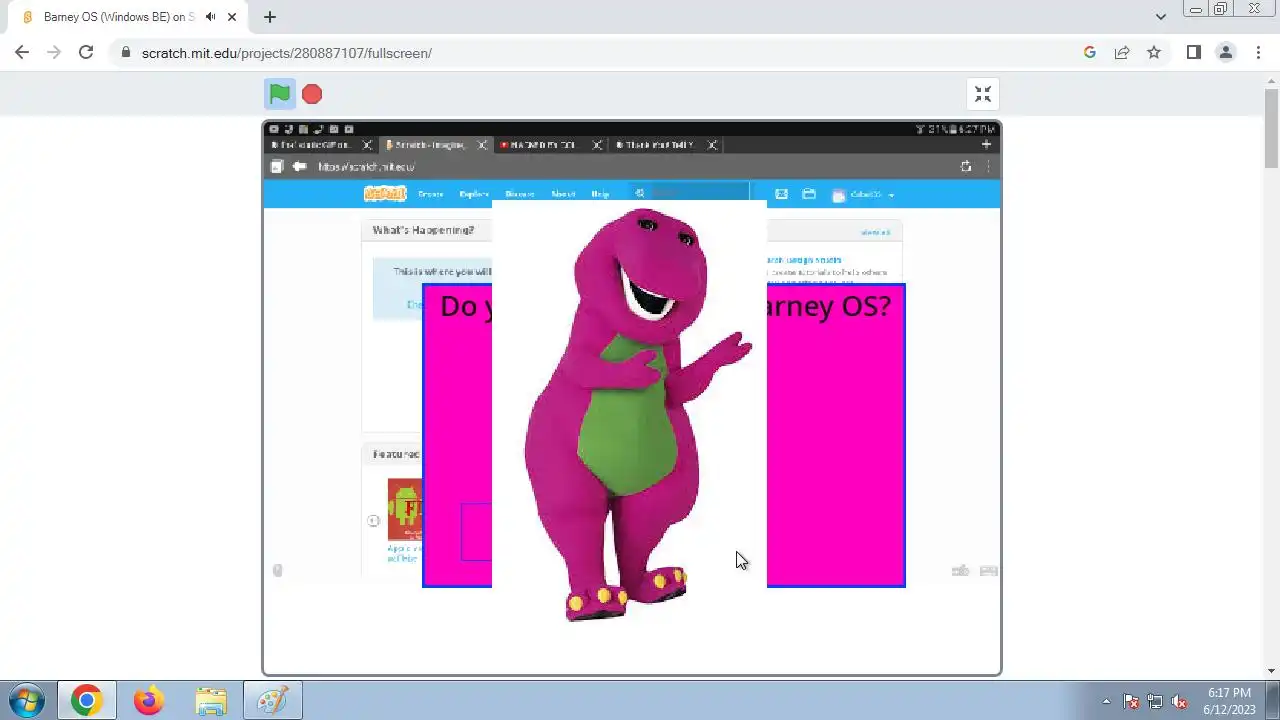1280x720 pixels.
Task: Mute audio on Barney OS tab
Action: pyautogui.click(x=210, y=17)
